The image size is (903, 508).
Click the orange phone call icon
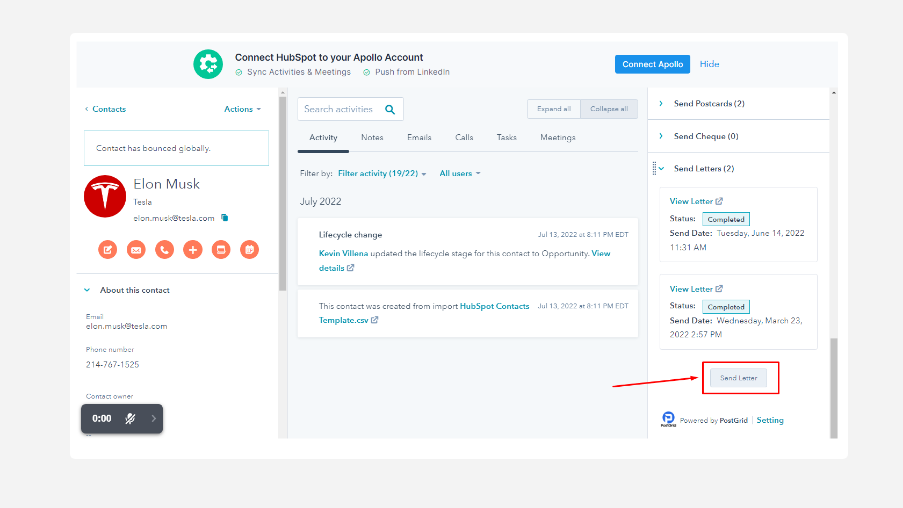(x=164, y=249)
